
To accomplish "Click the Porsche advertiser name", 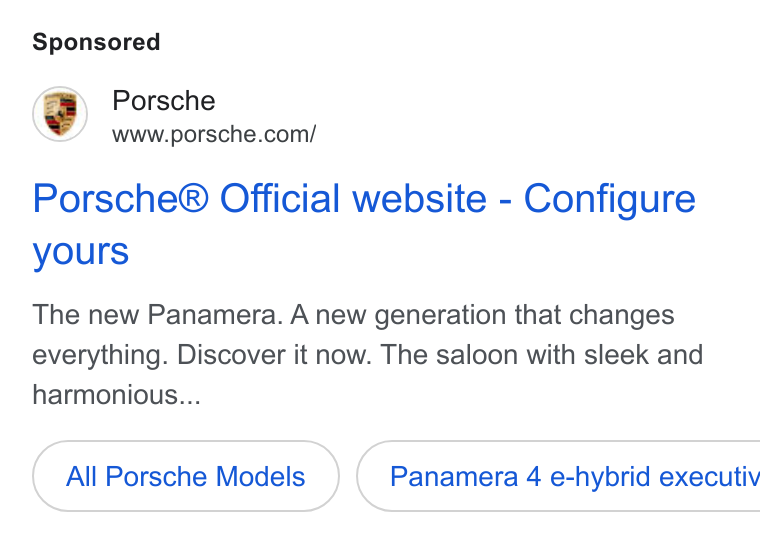I will 163,101.
